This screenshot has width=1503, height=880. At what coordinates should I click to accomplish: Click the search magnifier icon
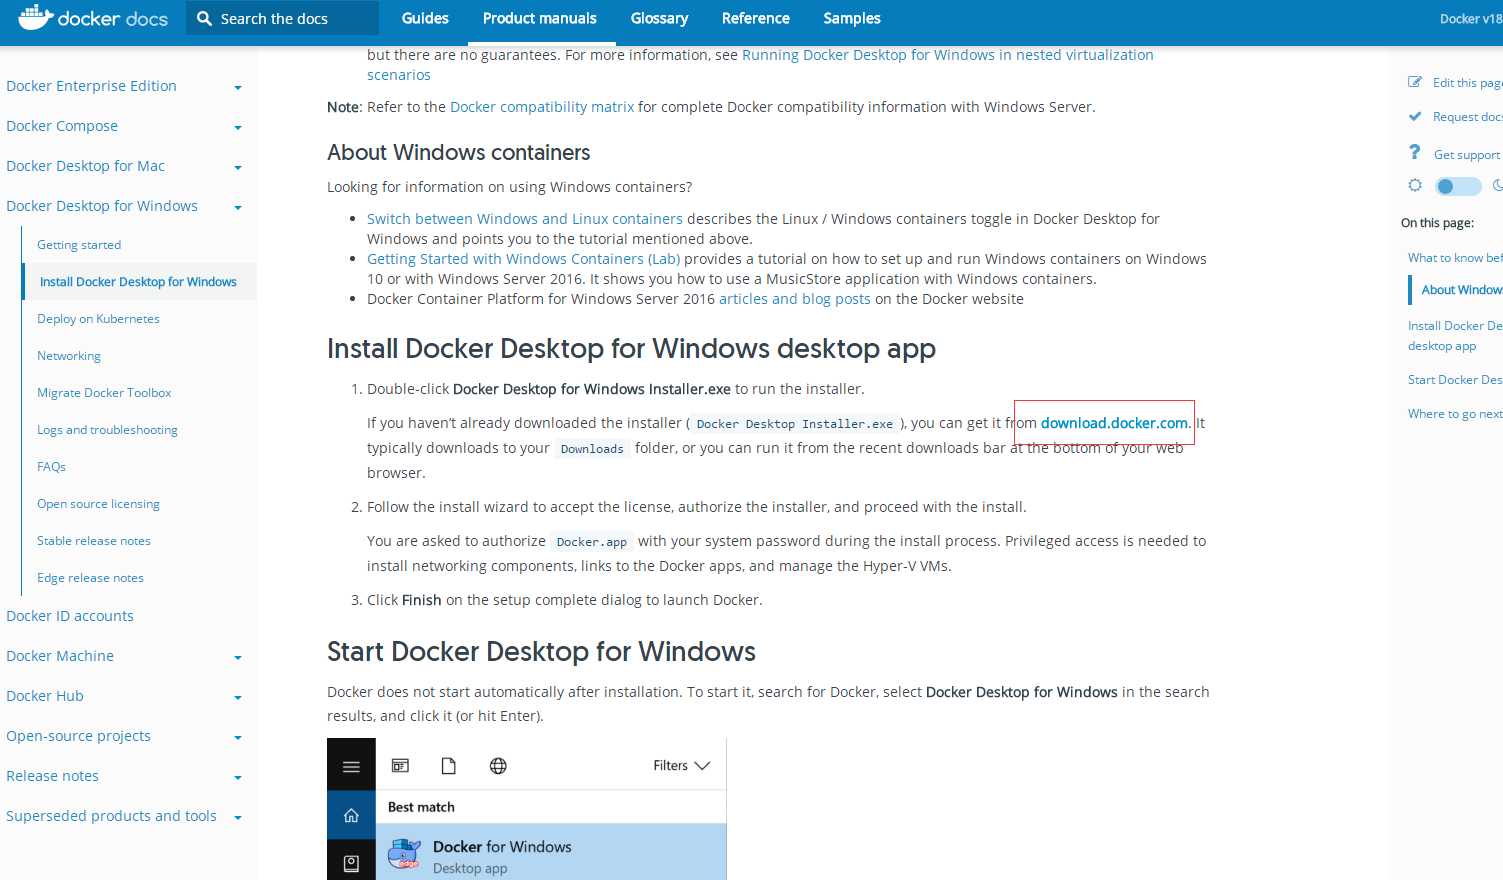(x=204, y=18)
